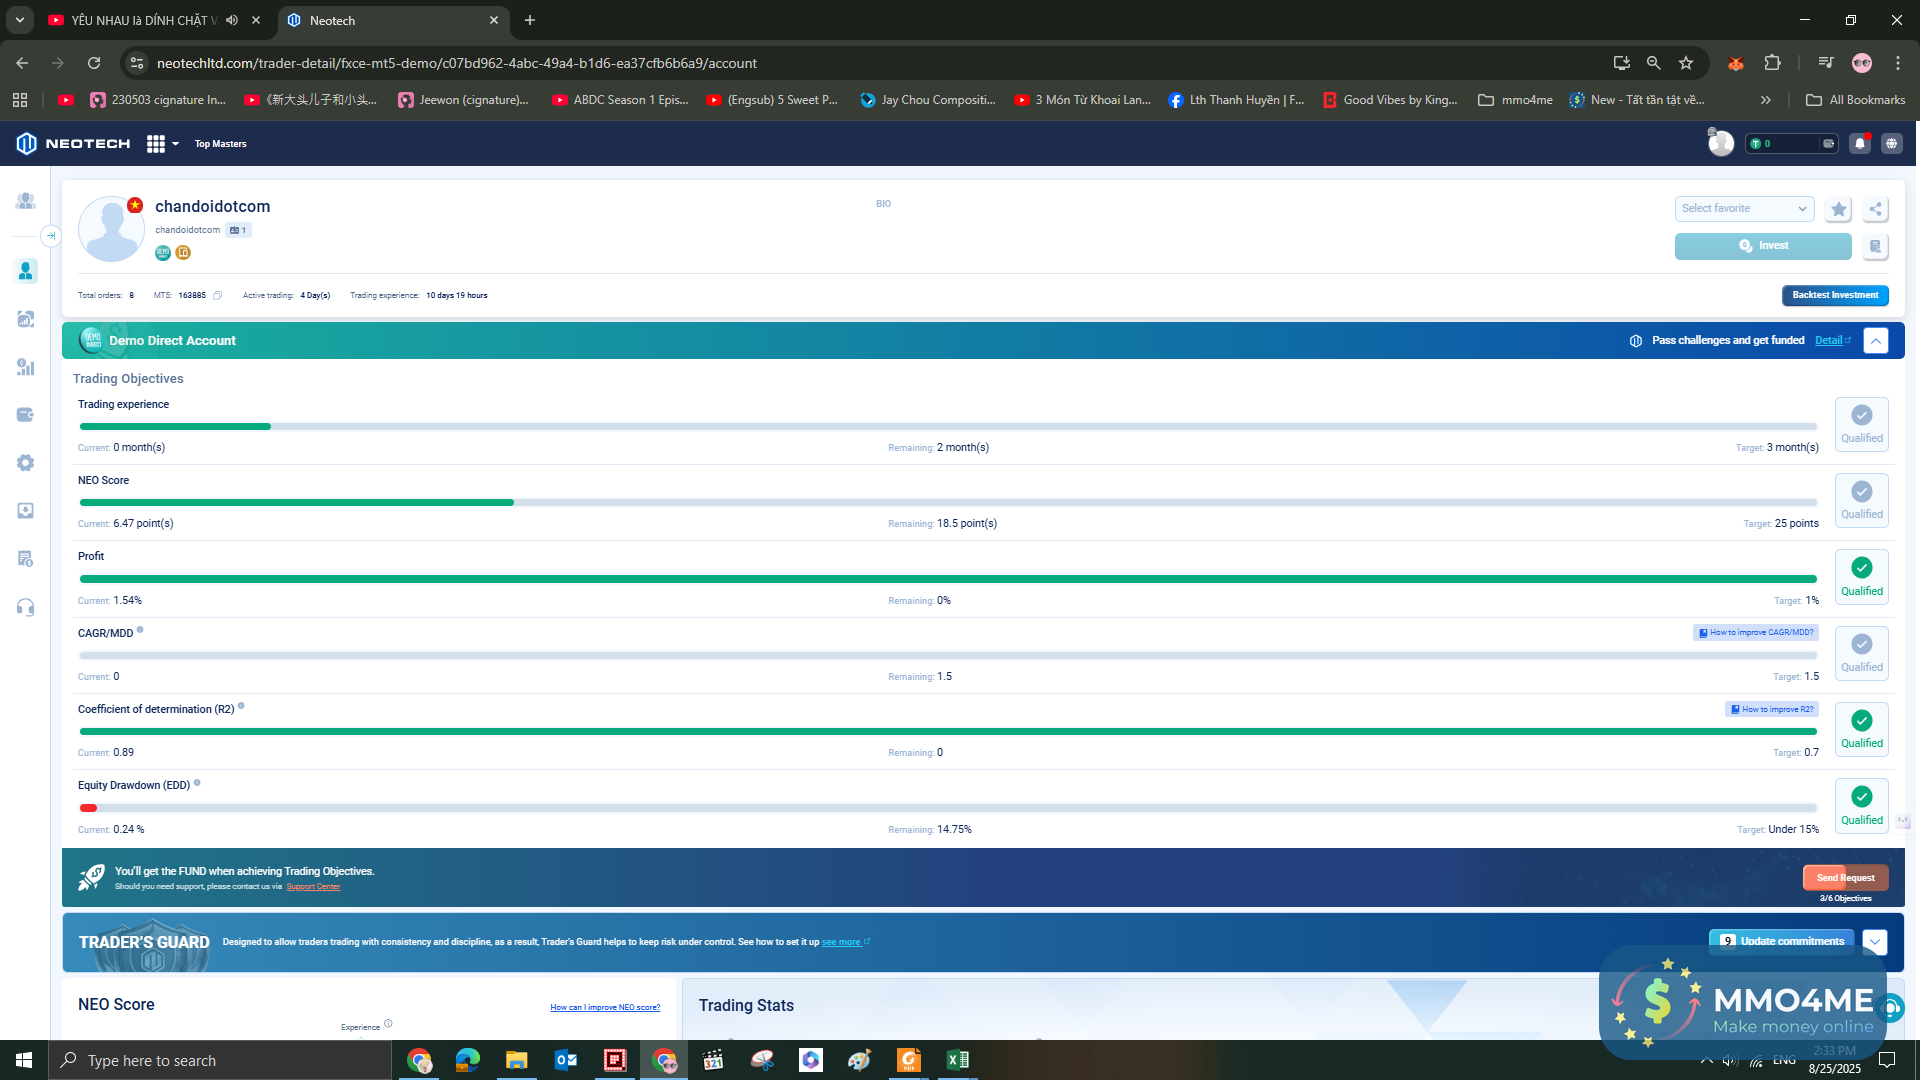The height and width of the screenshot is (1080, 1920).
Task: Click the share icon on the profile card
Action: tap(1875, 209)
